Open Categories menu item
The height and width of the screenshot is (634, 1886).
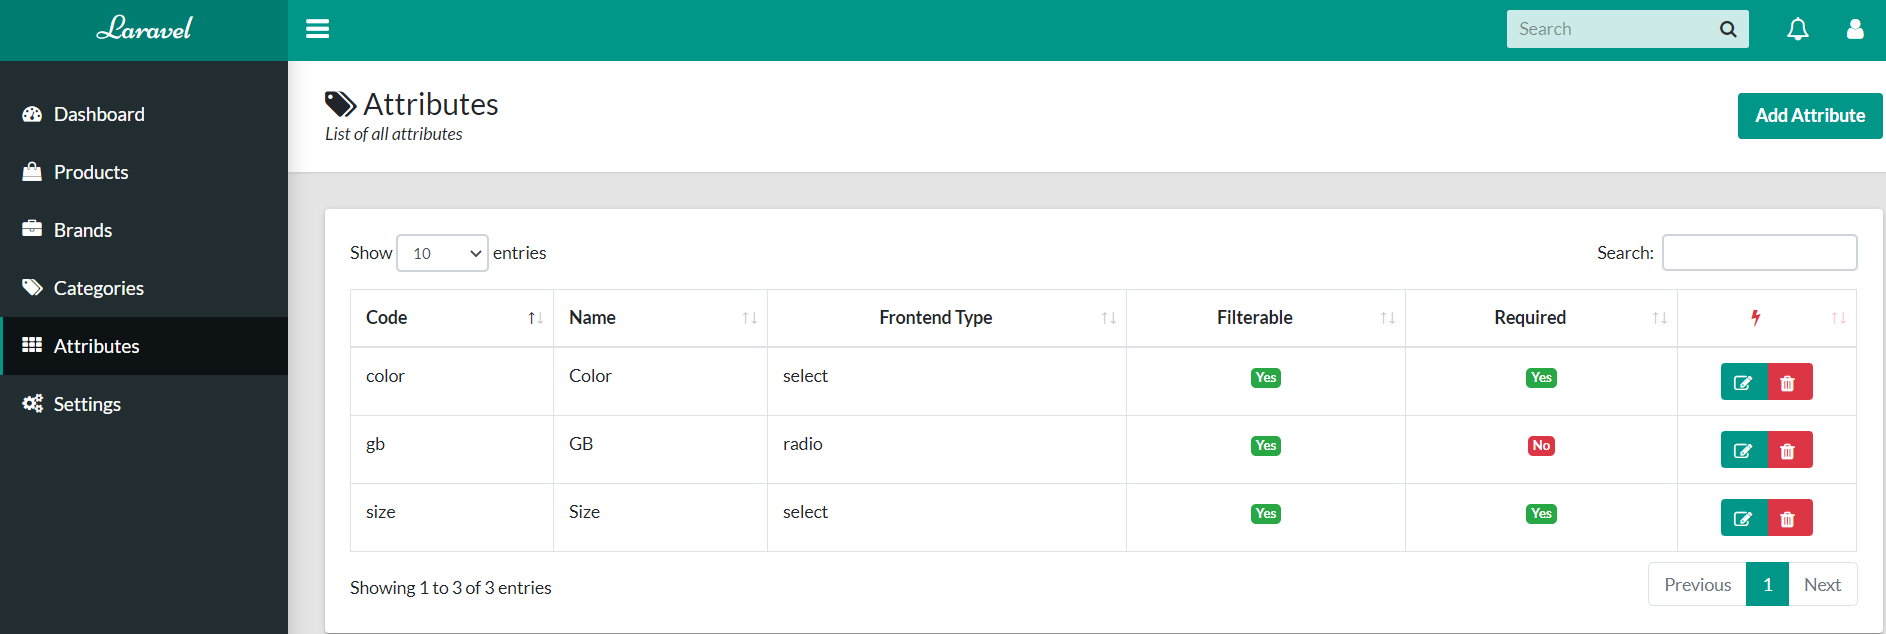144,288
